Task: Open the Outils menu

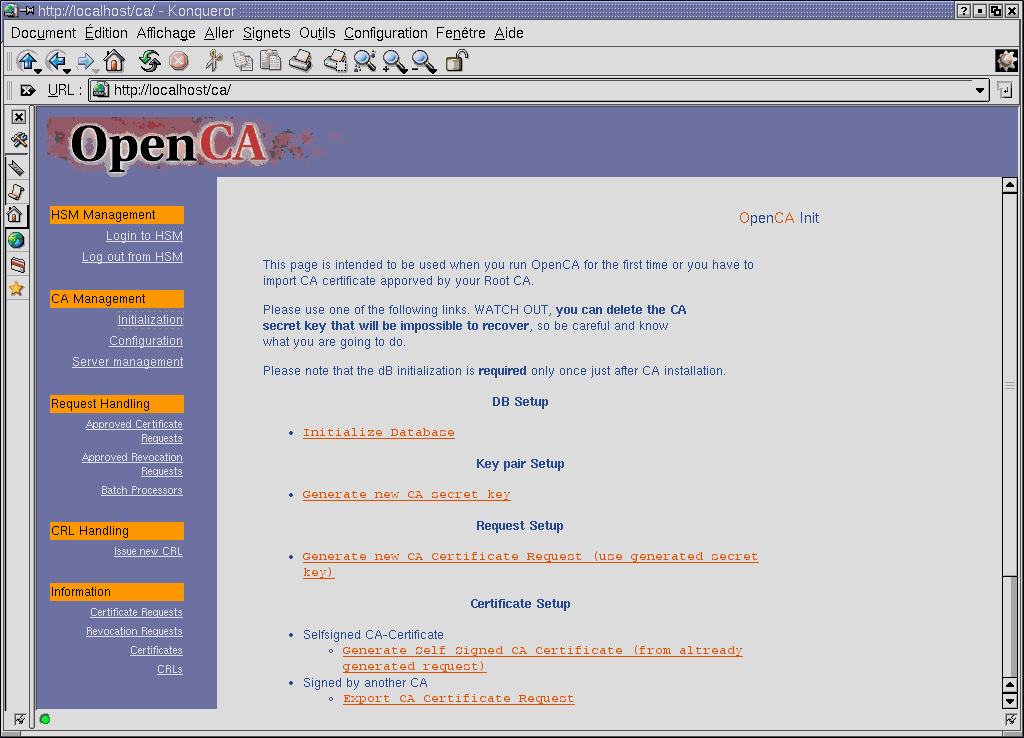Action: (x=317, y=33)
